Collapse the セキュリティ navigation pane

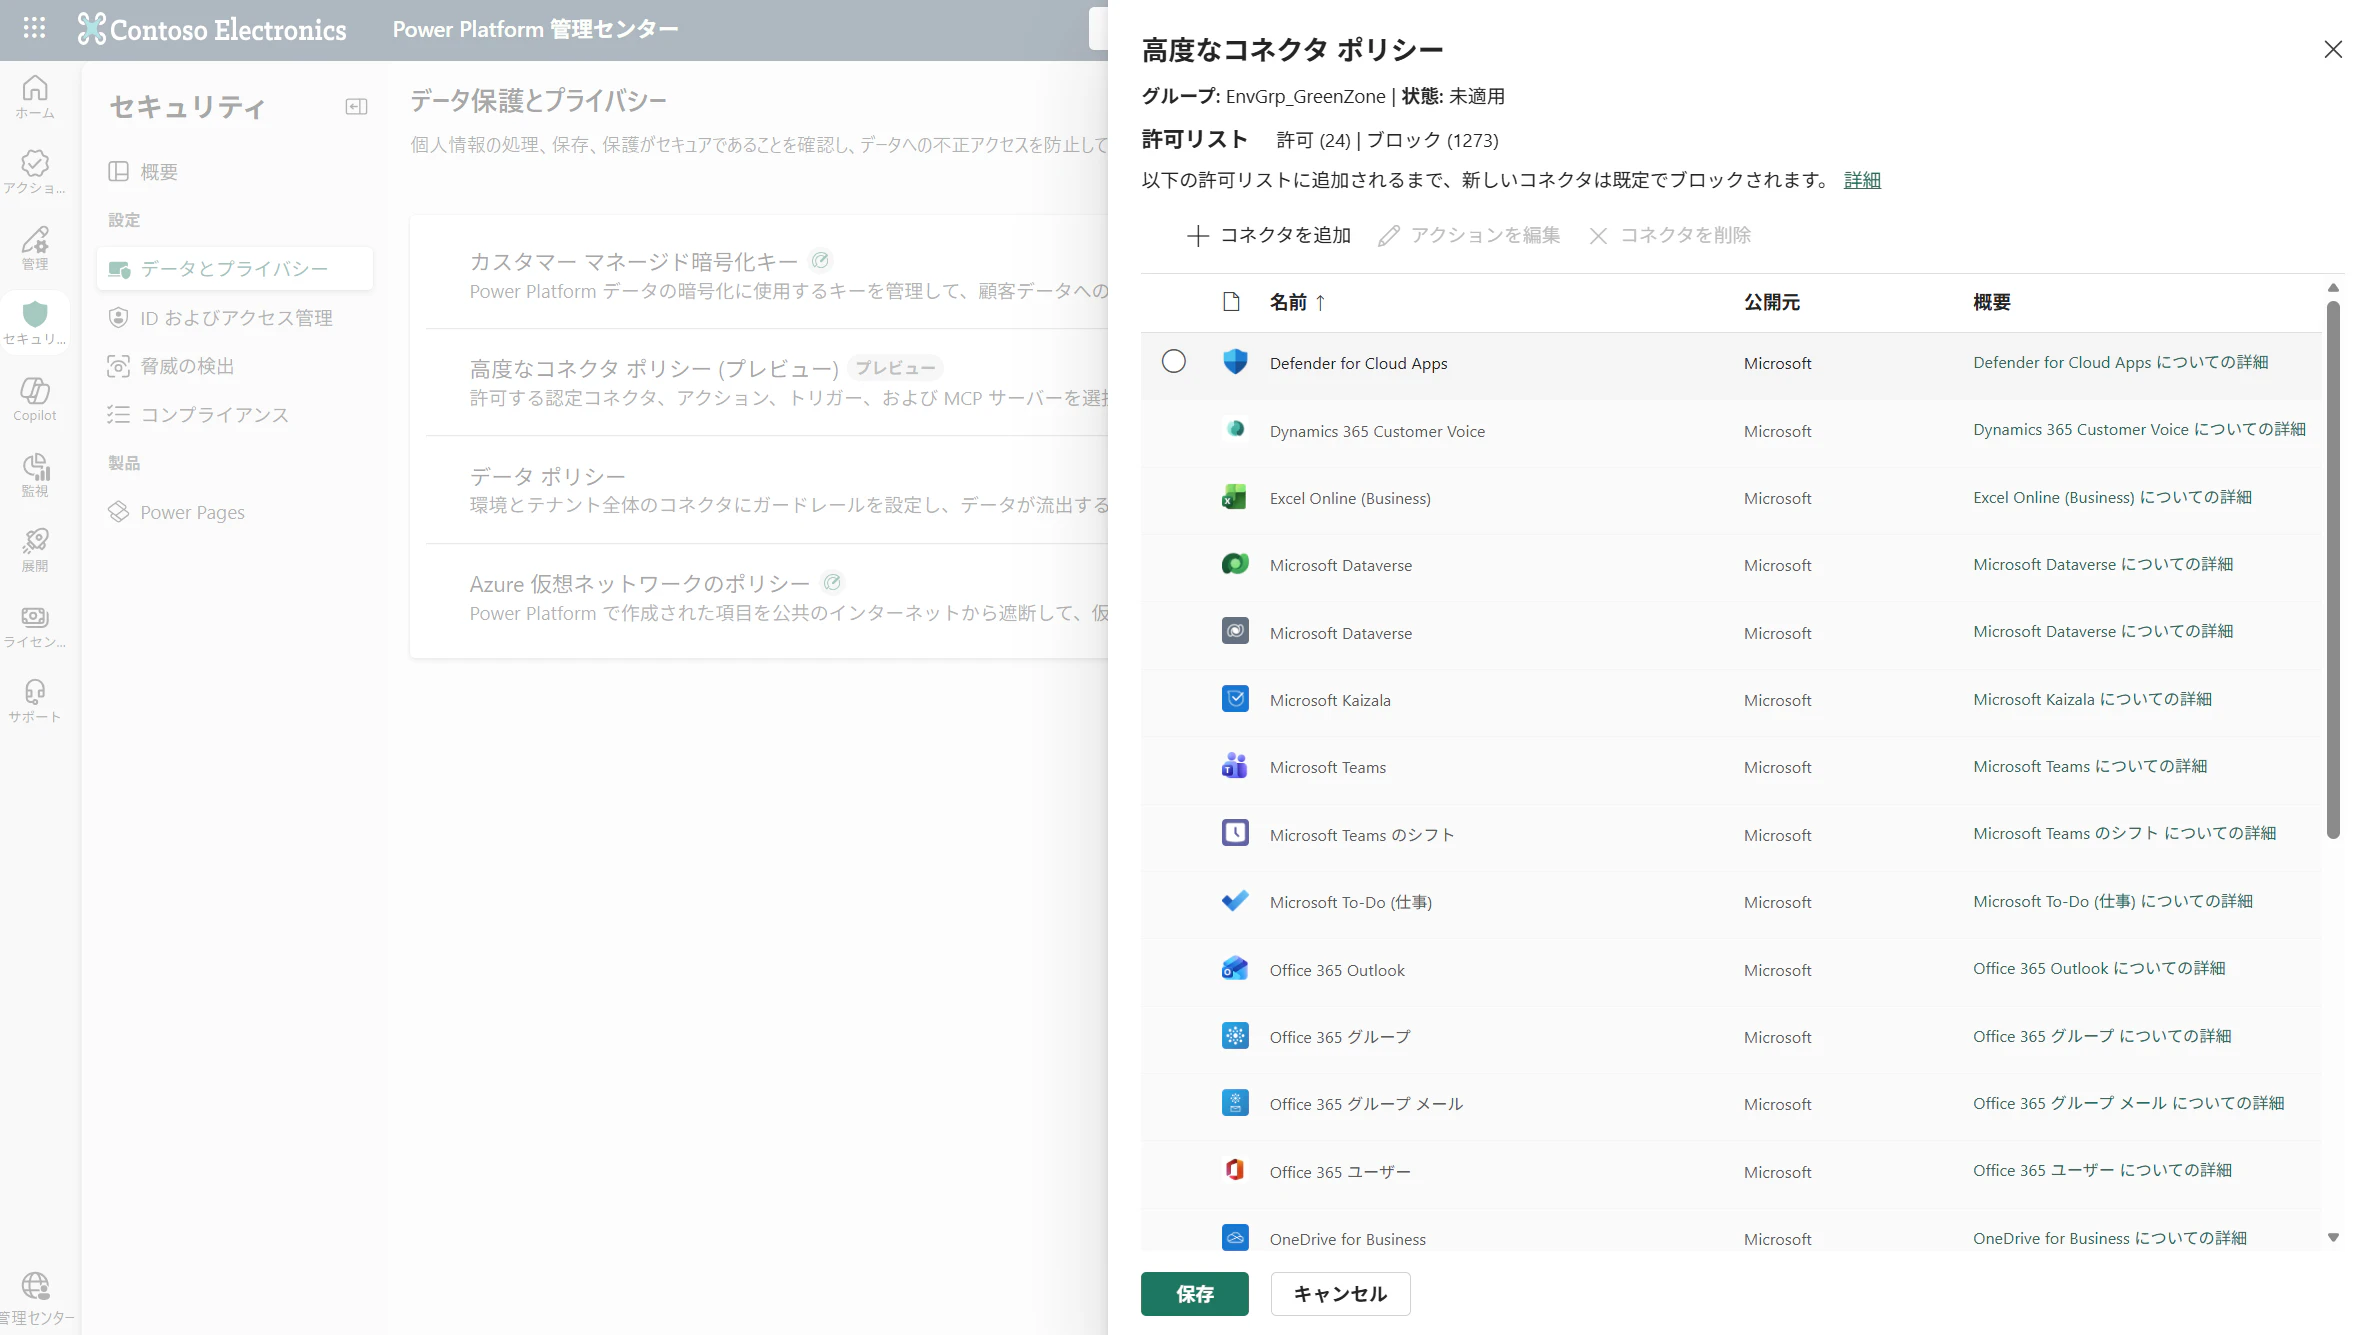[x=356, y=107]
